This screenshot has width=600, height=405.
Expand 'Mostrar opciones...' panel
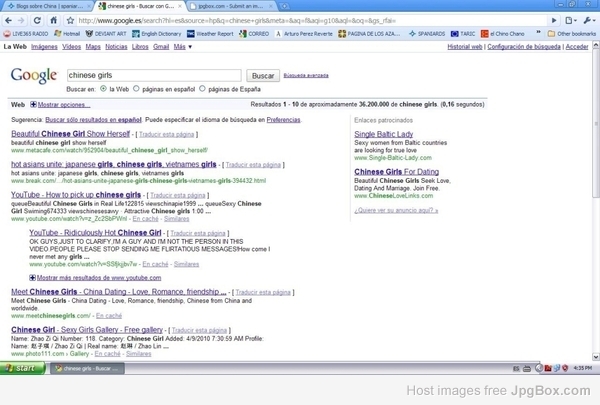[x=59, y=104]
